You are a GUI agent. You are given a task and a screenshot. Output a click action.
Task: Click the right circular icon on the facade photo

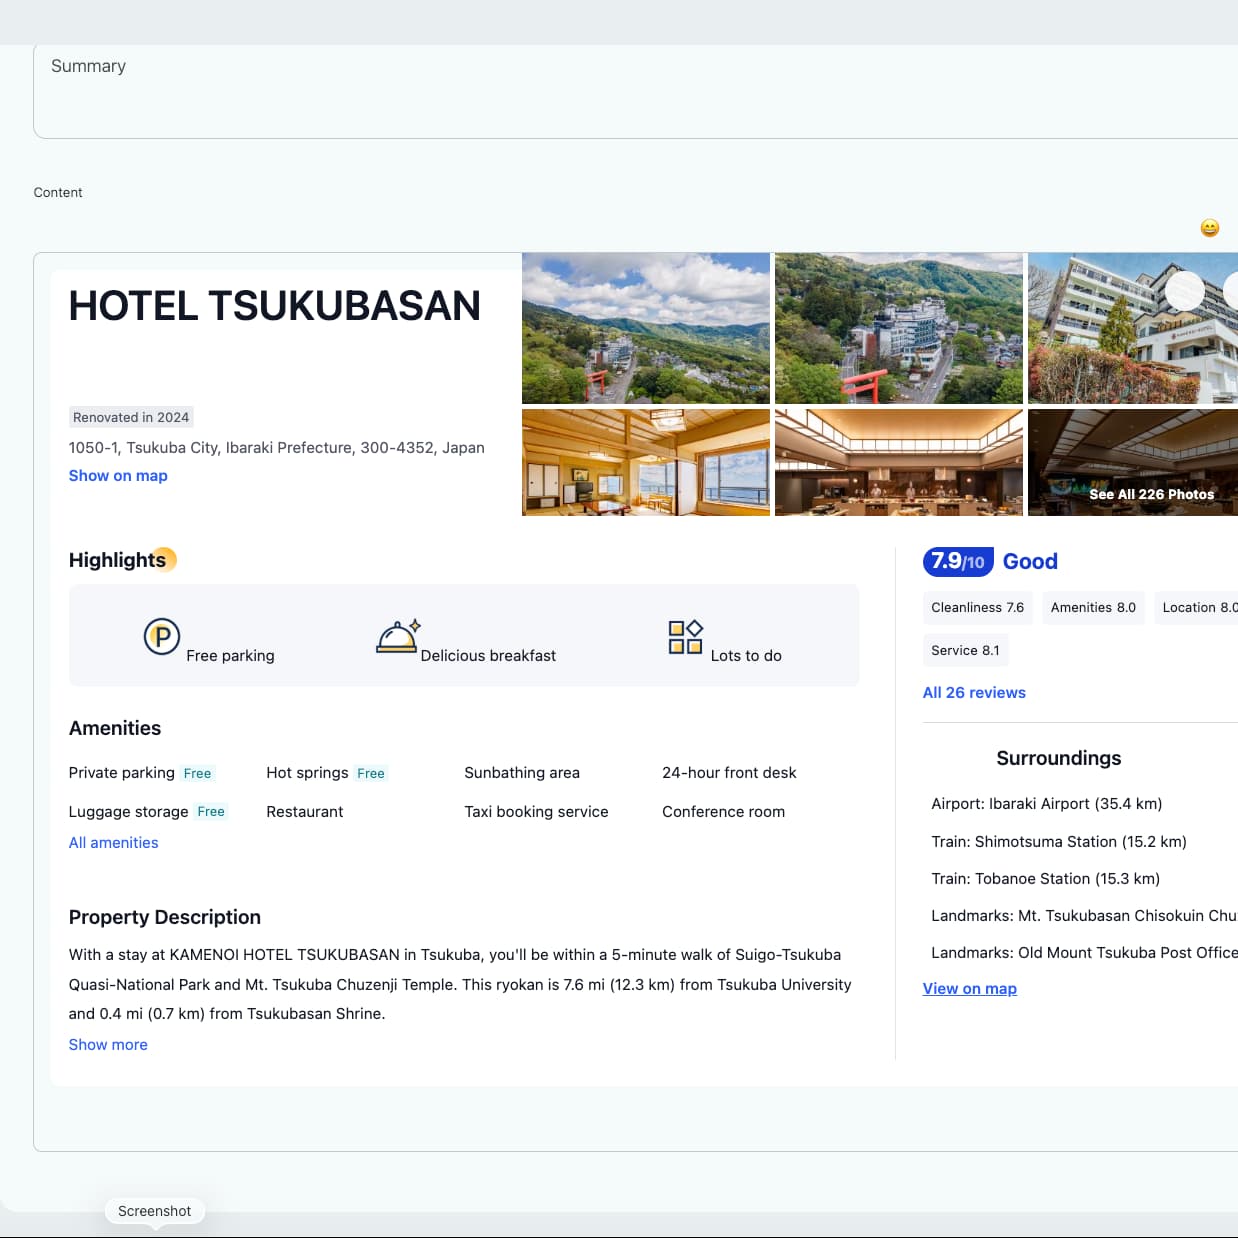point(1234,290)
